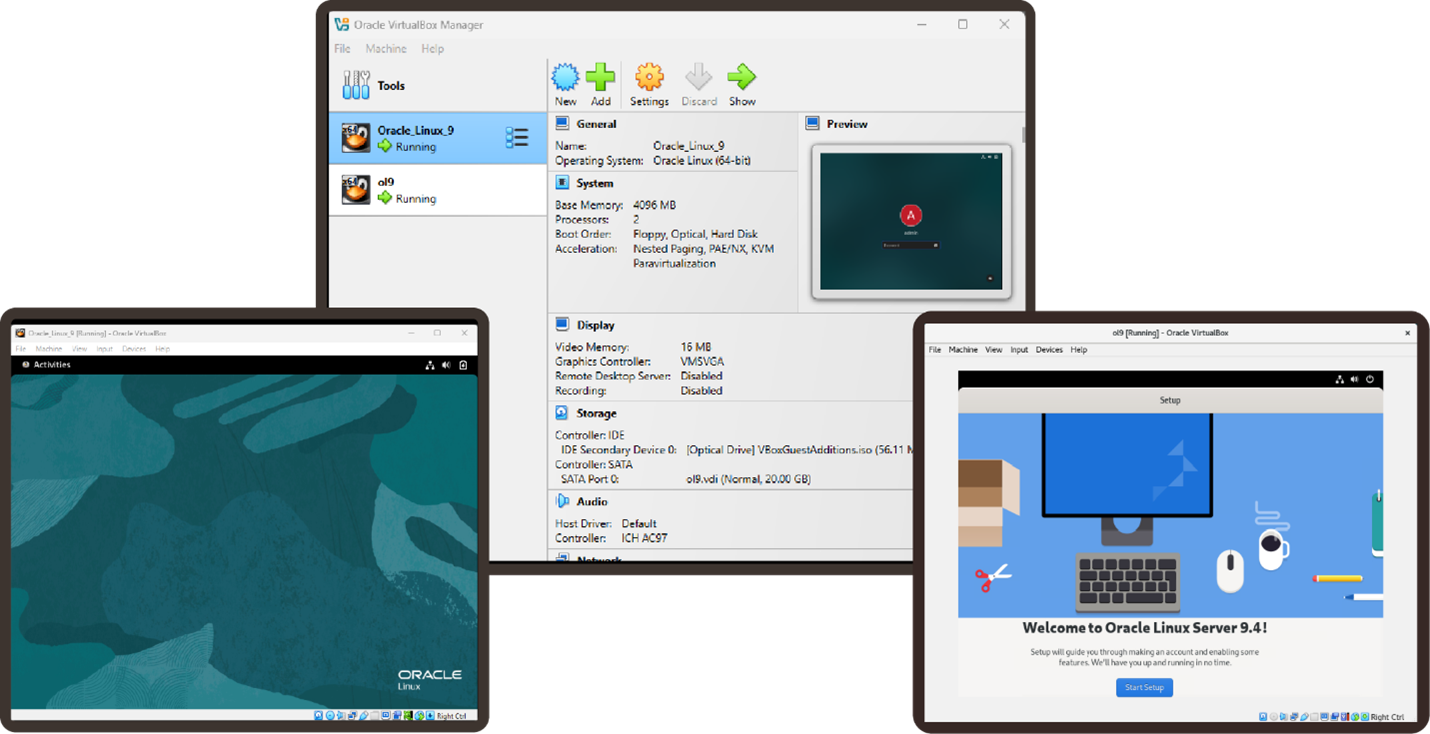Image resolution: width=1430 pixels, height=734 pixels.
Task: Open the Input menu in the Oracle_Linux_9 VM window
Action: click(105, 349)
